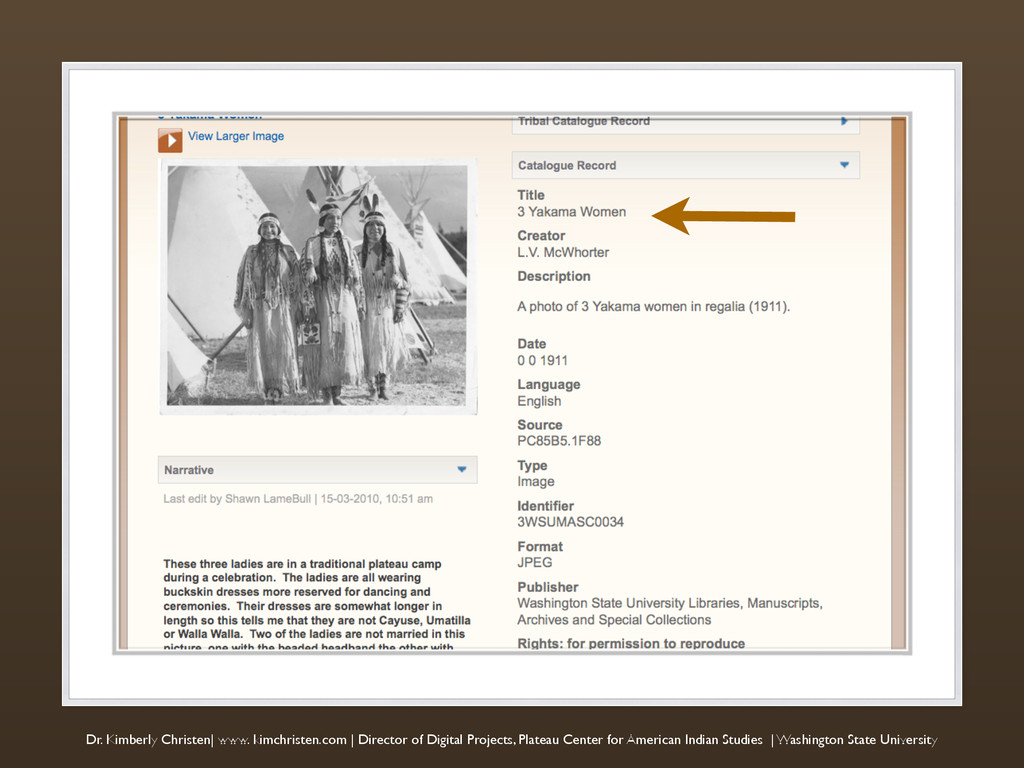Collapse the Catalogue Record panel arrow

click(x=844, y=165)
